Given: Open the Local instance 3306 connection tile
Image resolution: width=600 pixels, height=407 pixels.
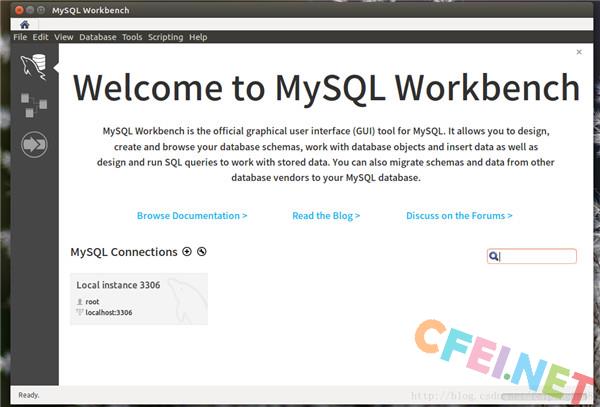Looking at the screenshot, I should pos(139,299).
